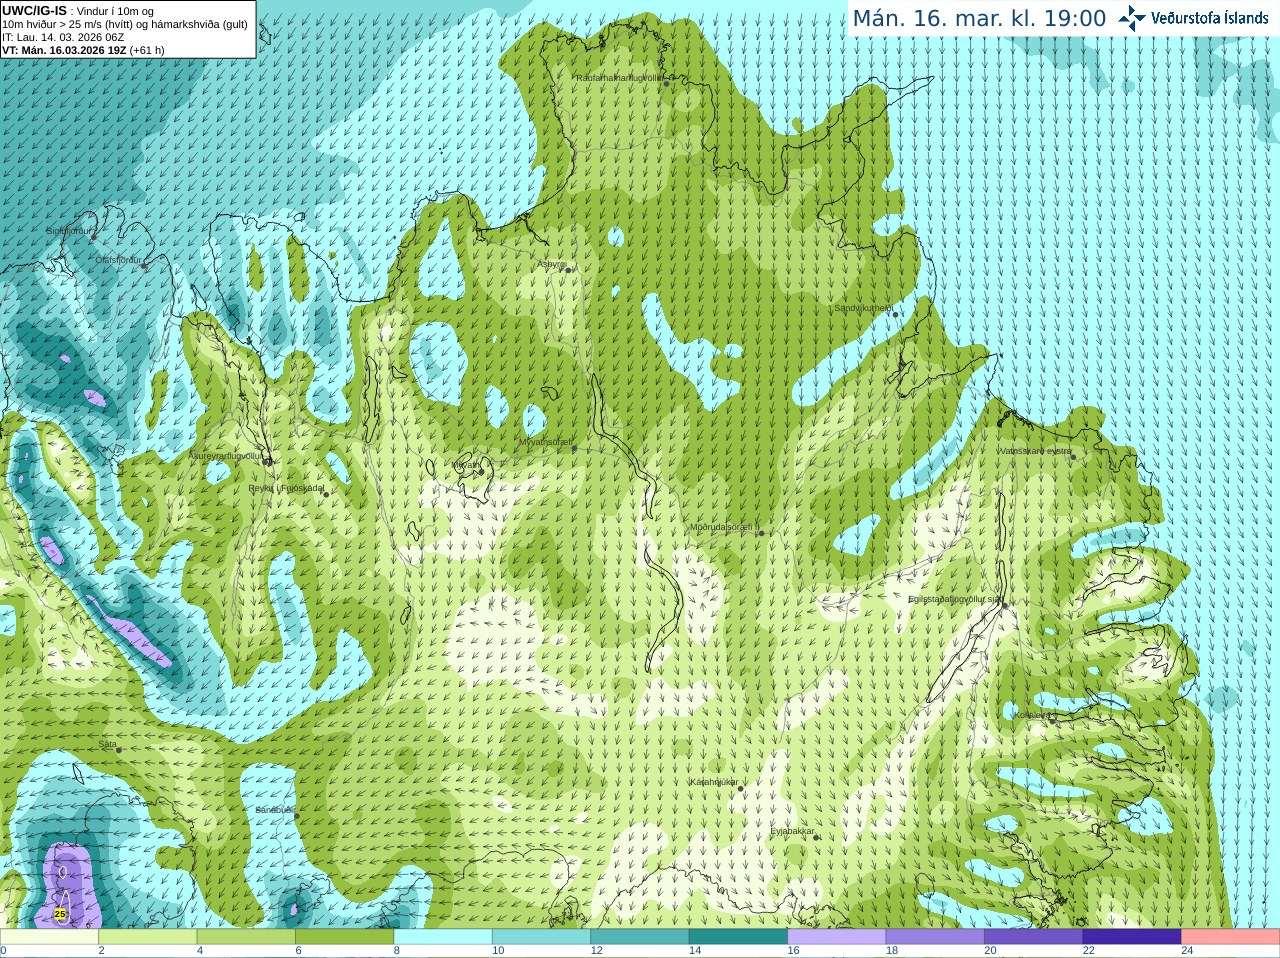The width and height of the screenshot is (1280, 958).
Task: Click the Mývatnsöræfi station label
Action: coord(545,442)
